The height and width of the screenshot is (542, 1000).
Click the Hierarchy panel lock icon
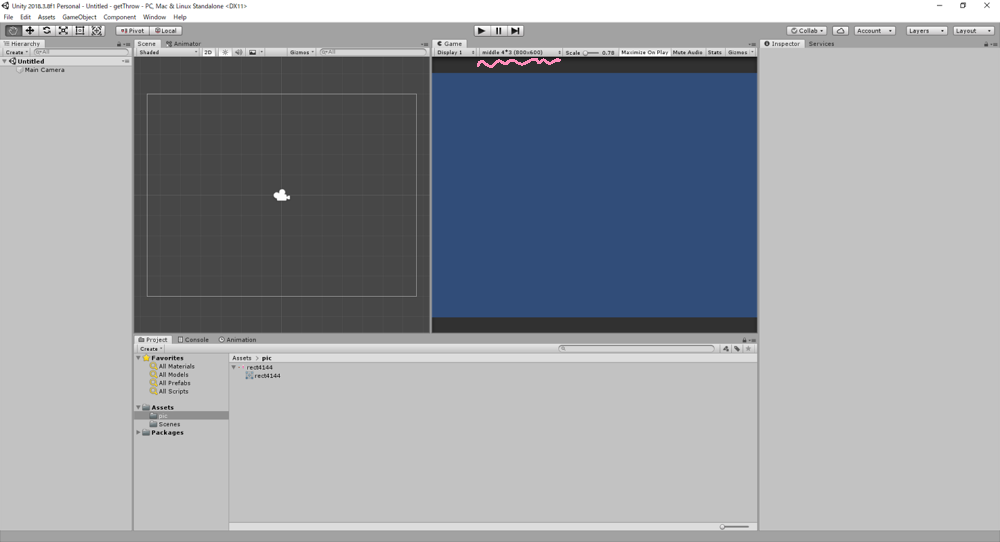(x=119, y=44)
